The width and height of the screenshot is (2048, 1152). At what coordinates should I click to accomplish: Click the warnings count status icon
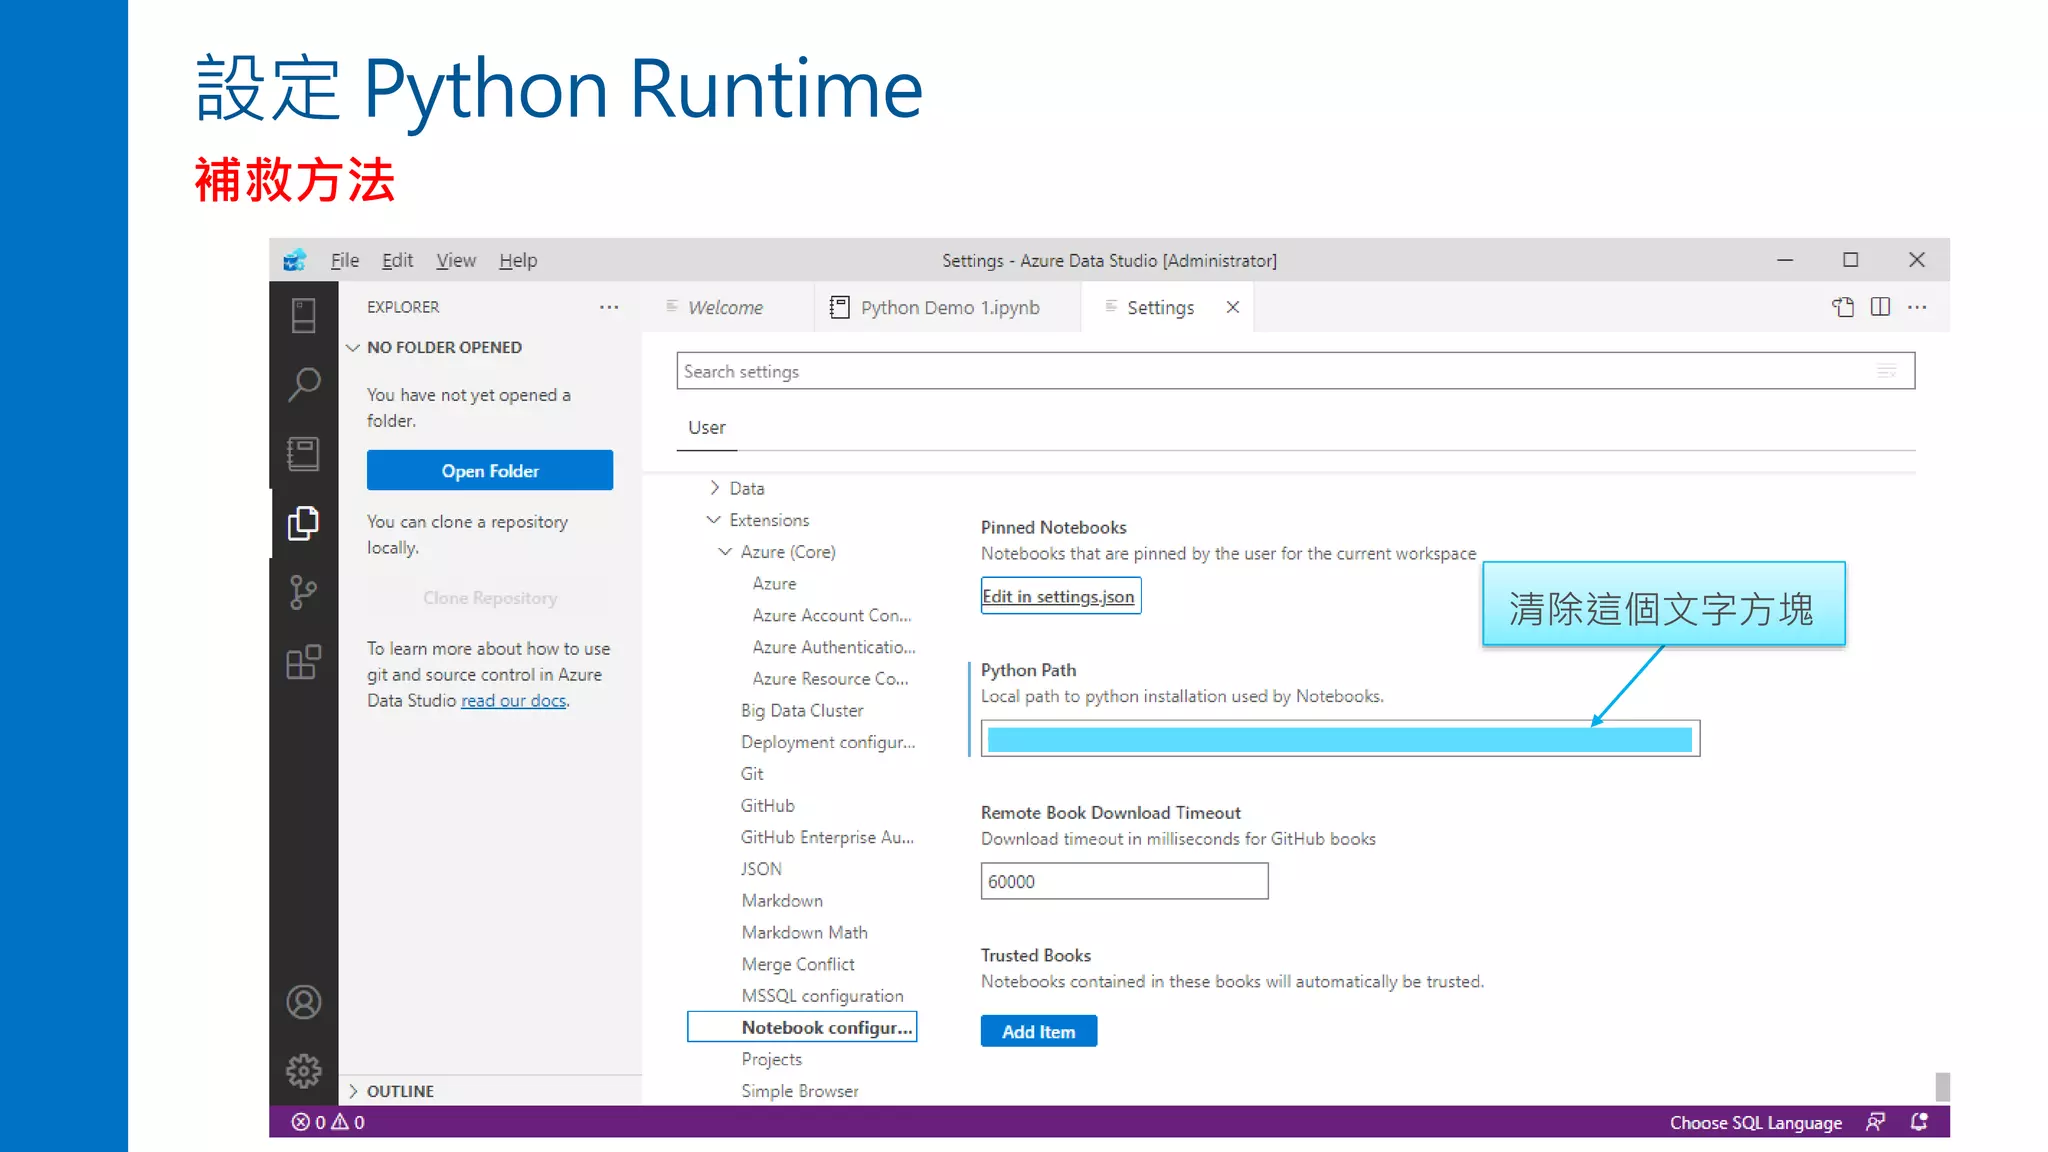348,1122
